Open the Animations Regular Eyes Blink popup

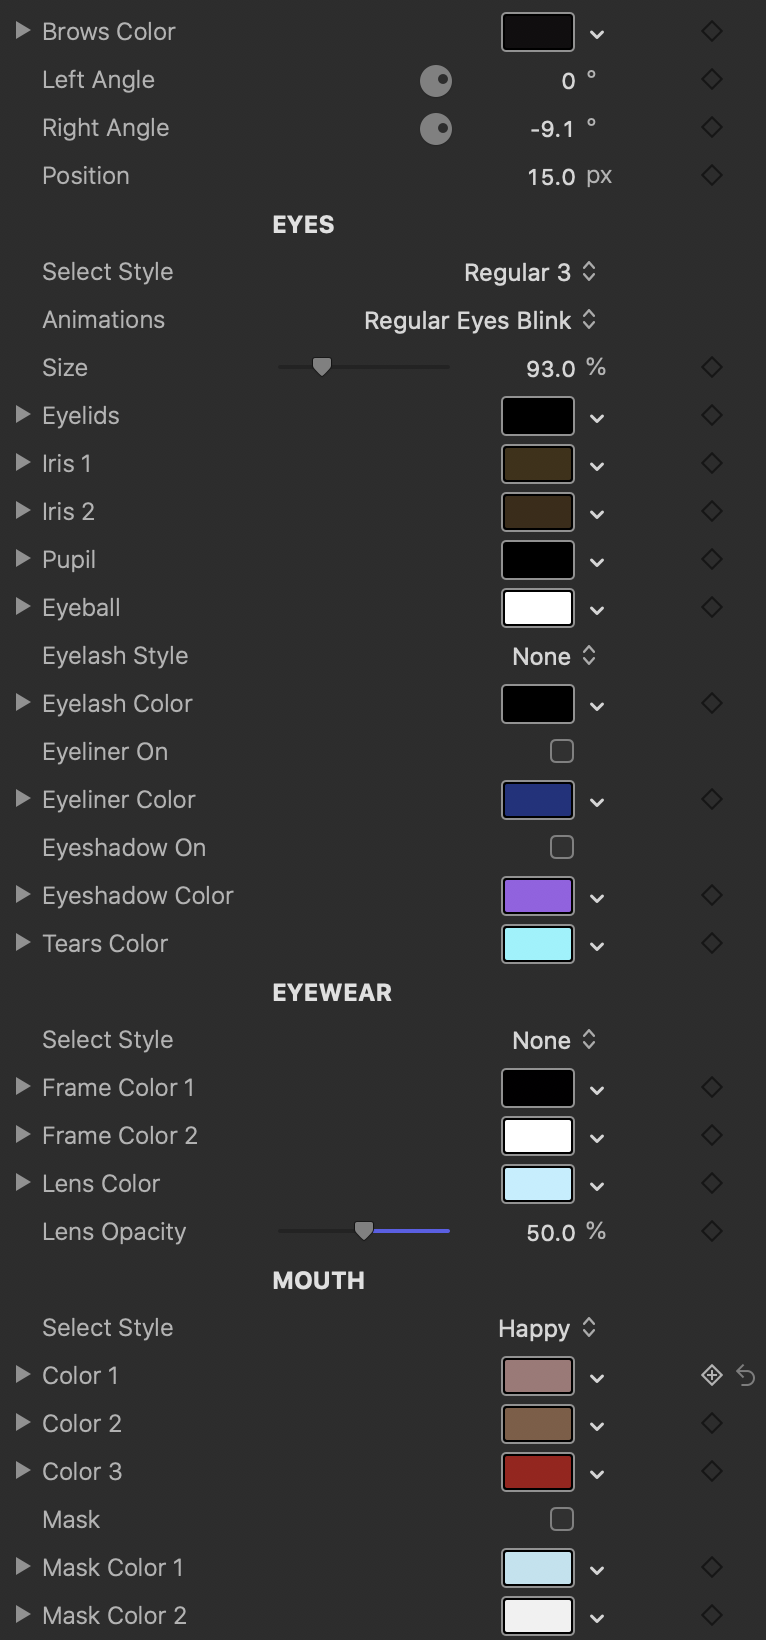coord(480,320)
